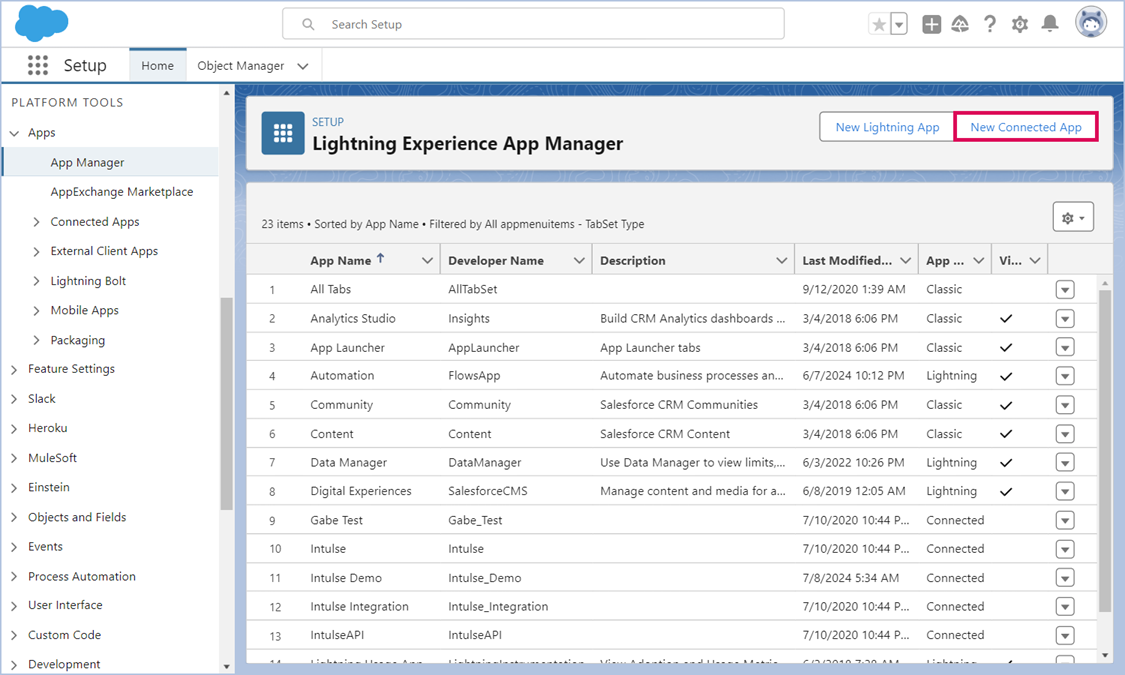
Task: Open Description column menu chevron
Action: click(782, 260)
